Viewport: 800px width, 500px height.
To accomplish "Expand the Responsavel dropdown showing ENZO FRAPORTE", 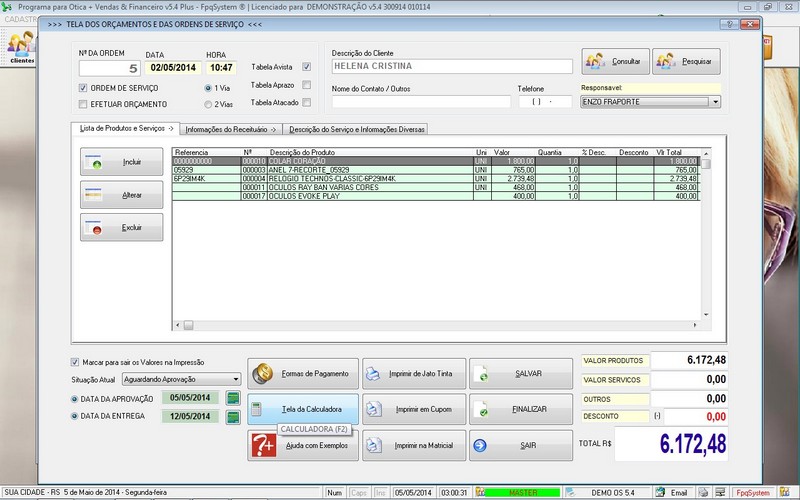I will click(716, 102).
